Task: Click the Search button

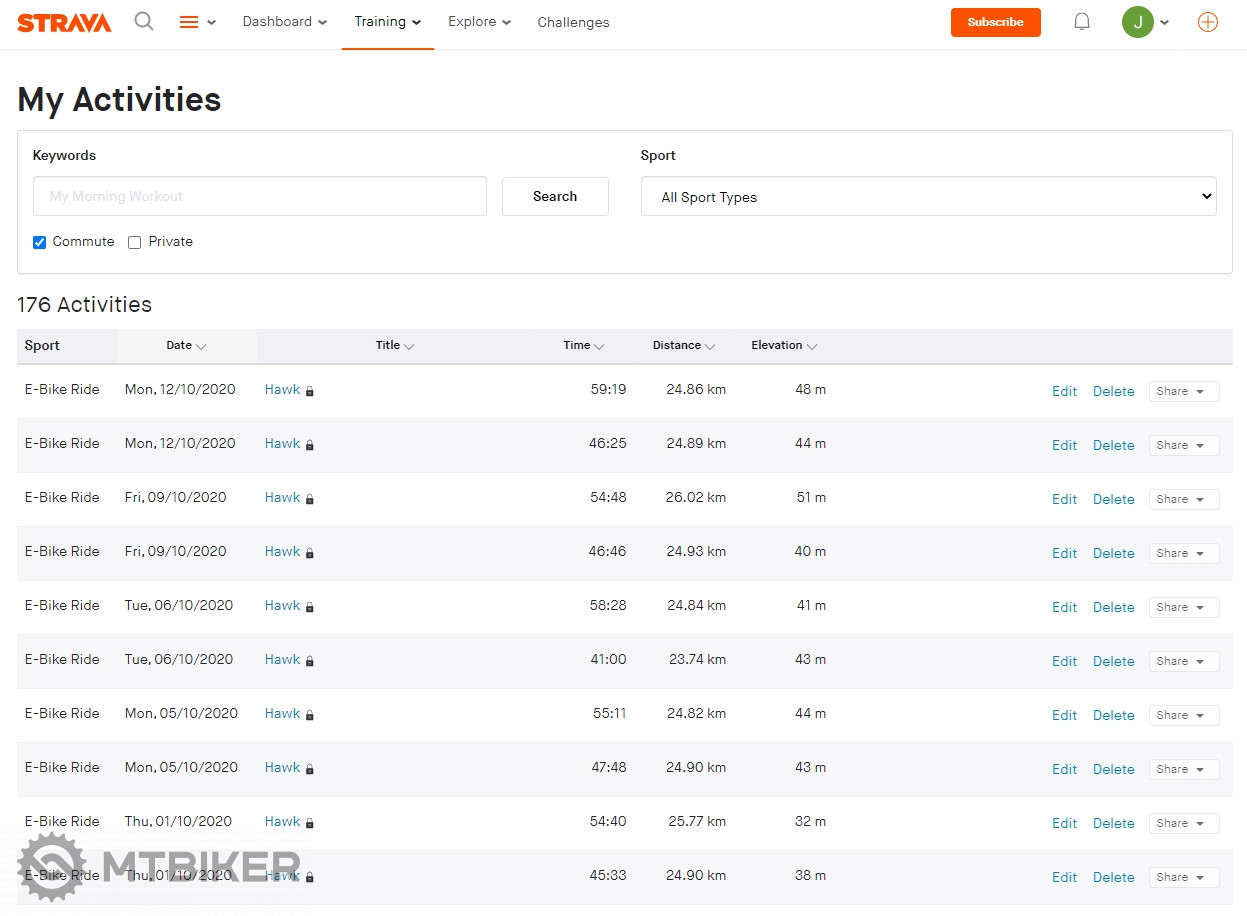Action: coord(555,197)
